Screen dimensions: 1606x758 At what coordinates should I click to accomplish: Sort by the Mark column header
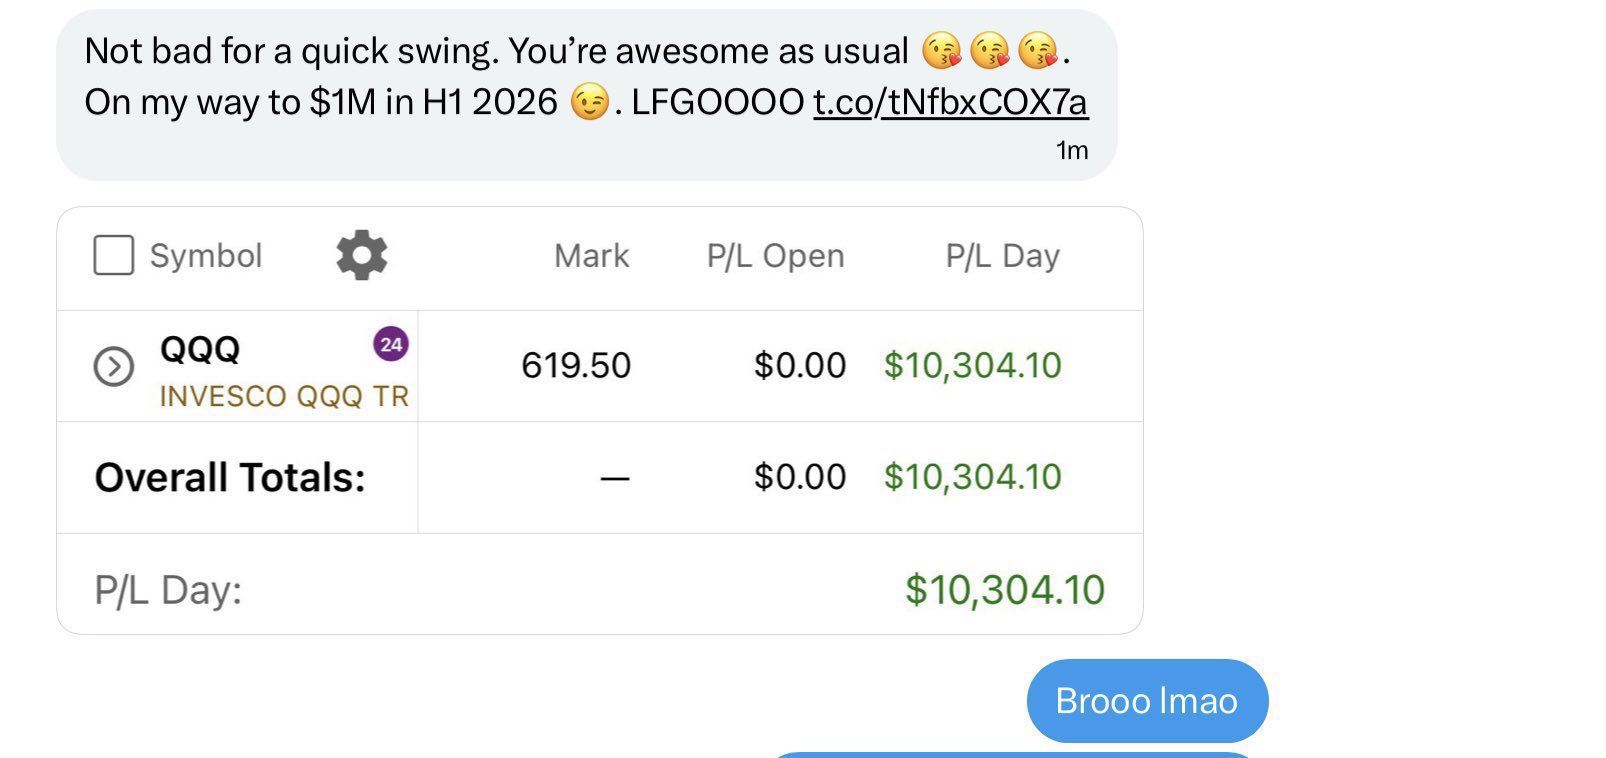coord(591,256)
